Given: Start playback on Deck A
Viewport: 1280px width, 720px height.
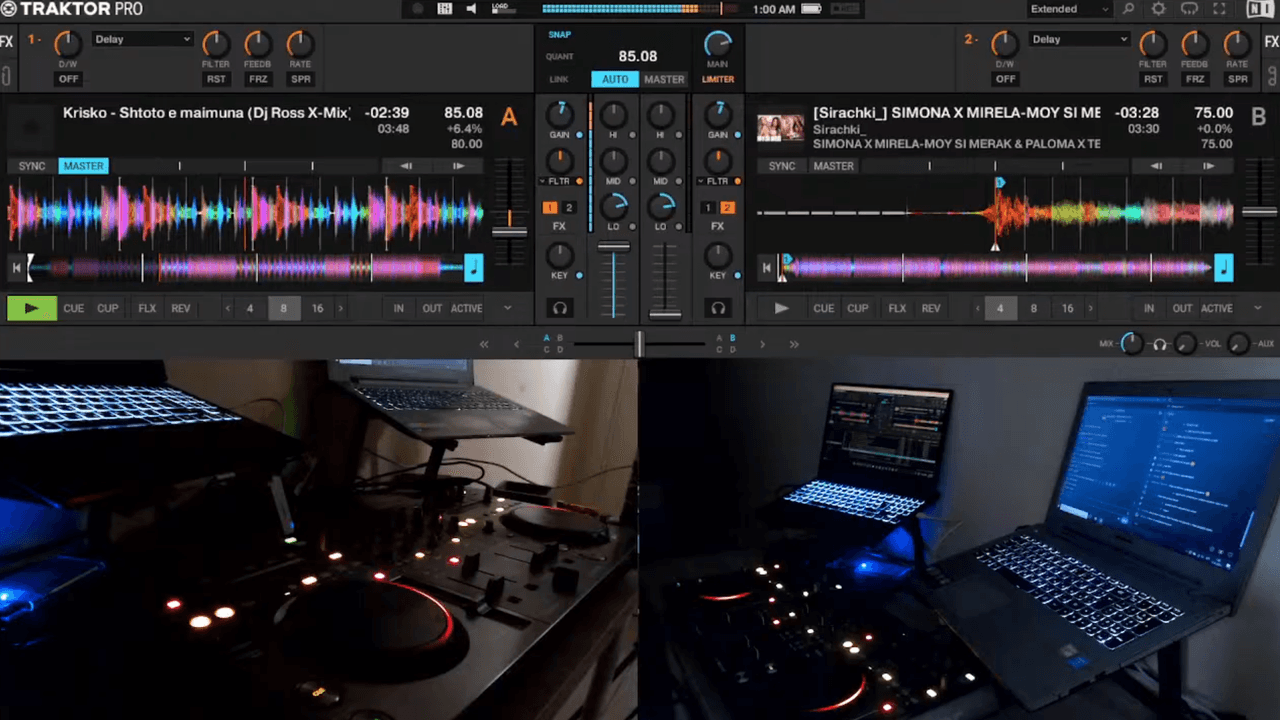Looking at the screenshot, I should point(32,308).
